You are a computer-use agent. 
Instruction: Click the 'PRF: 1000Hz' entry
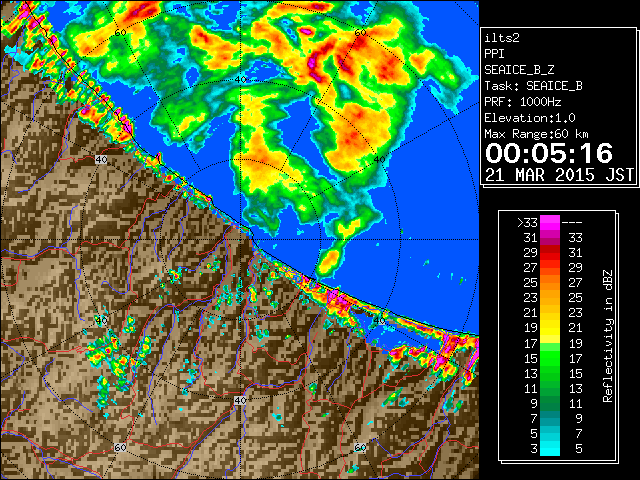tap(523, 102)
